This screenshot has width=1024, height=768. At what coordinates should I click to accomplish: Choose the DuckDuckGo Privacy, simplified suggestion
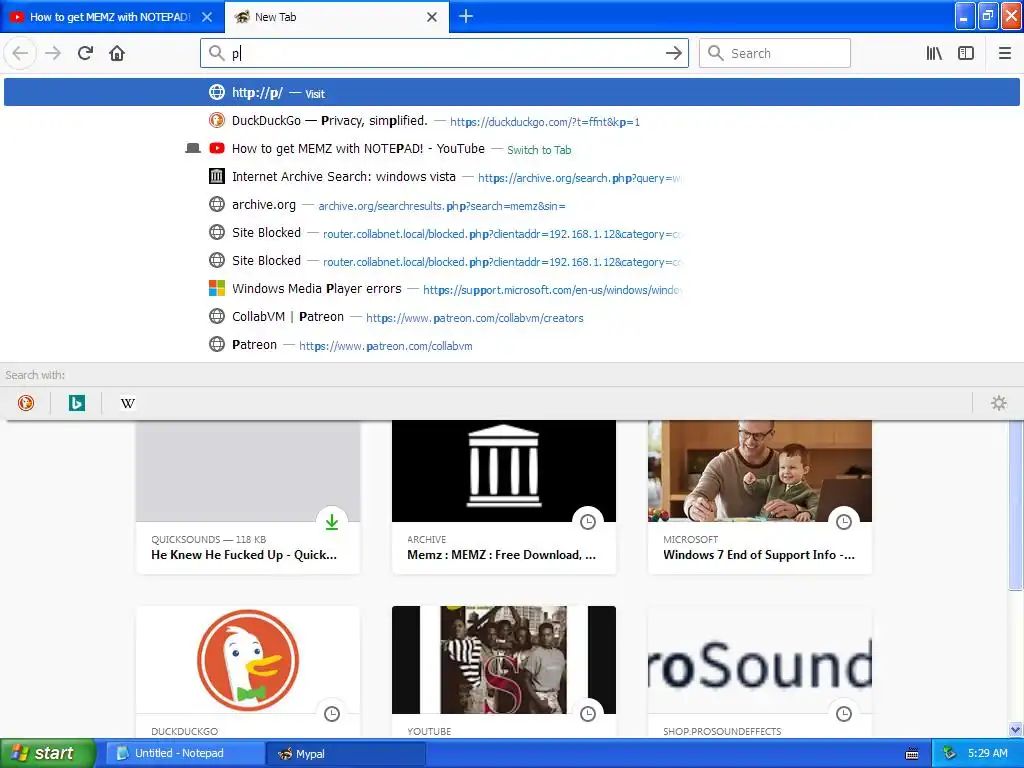pyautogui.click(x=511, y=121)
